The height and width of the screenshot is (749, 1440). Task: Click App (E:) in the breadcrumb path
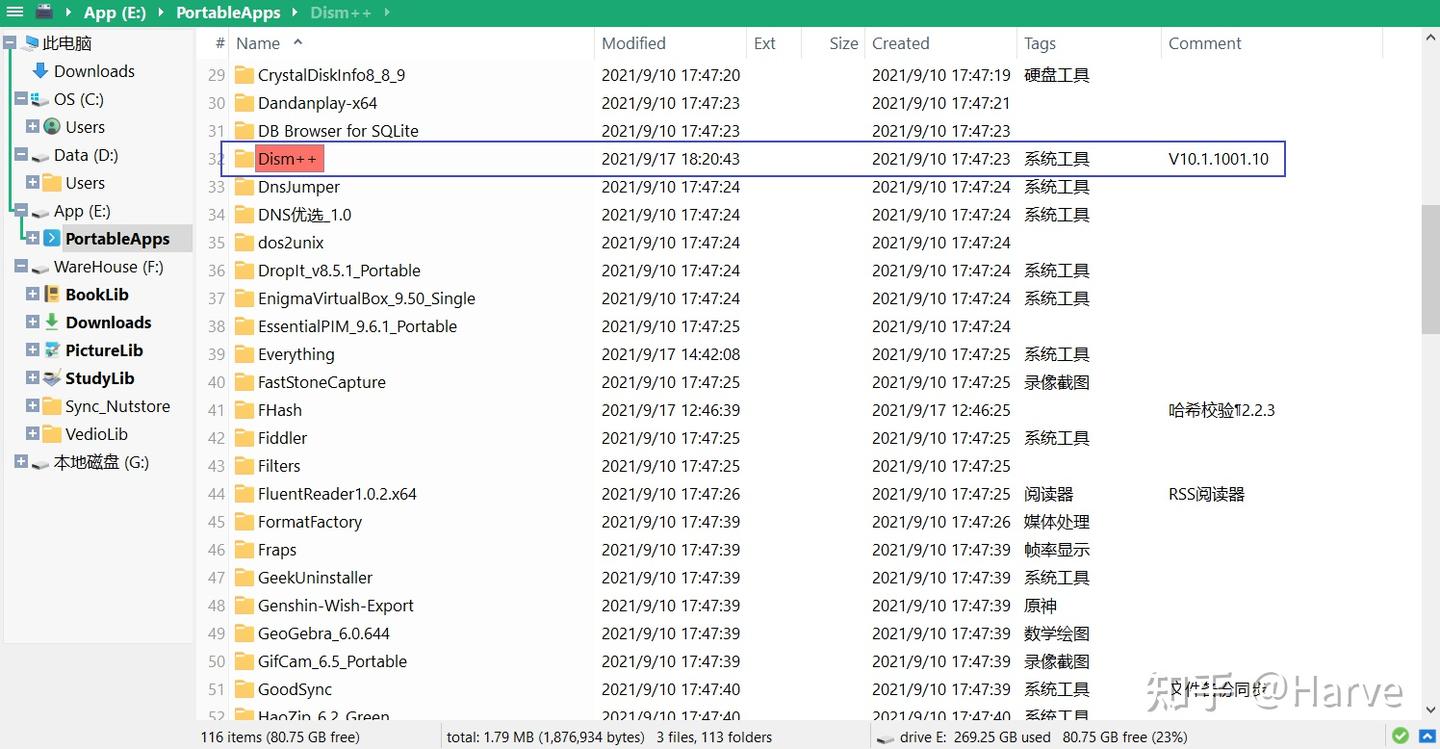[x=115, y=12]
